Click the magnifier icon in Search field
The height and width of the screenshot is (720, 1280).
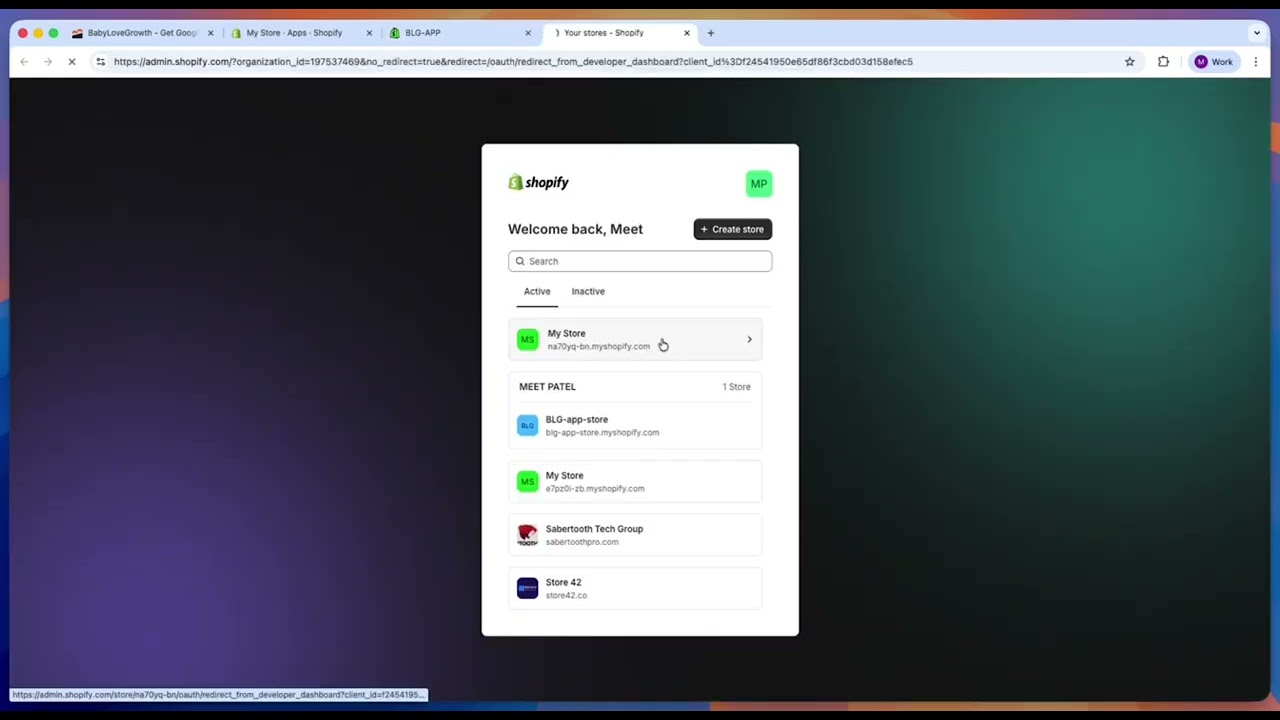click(x=520, y=261)
